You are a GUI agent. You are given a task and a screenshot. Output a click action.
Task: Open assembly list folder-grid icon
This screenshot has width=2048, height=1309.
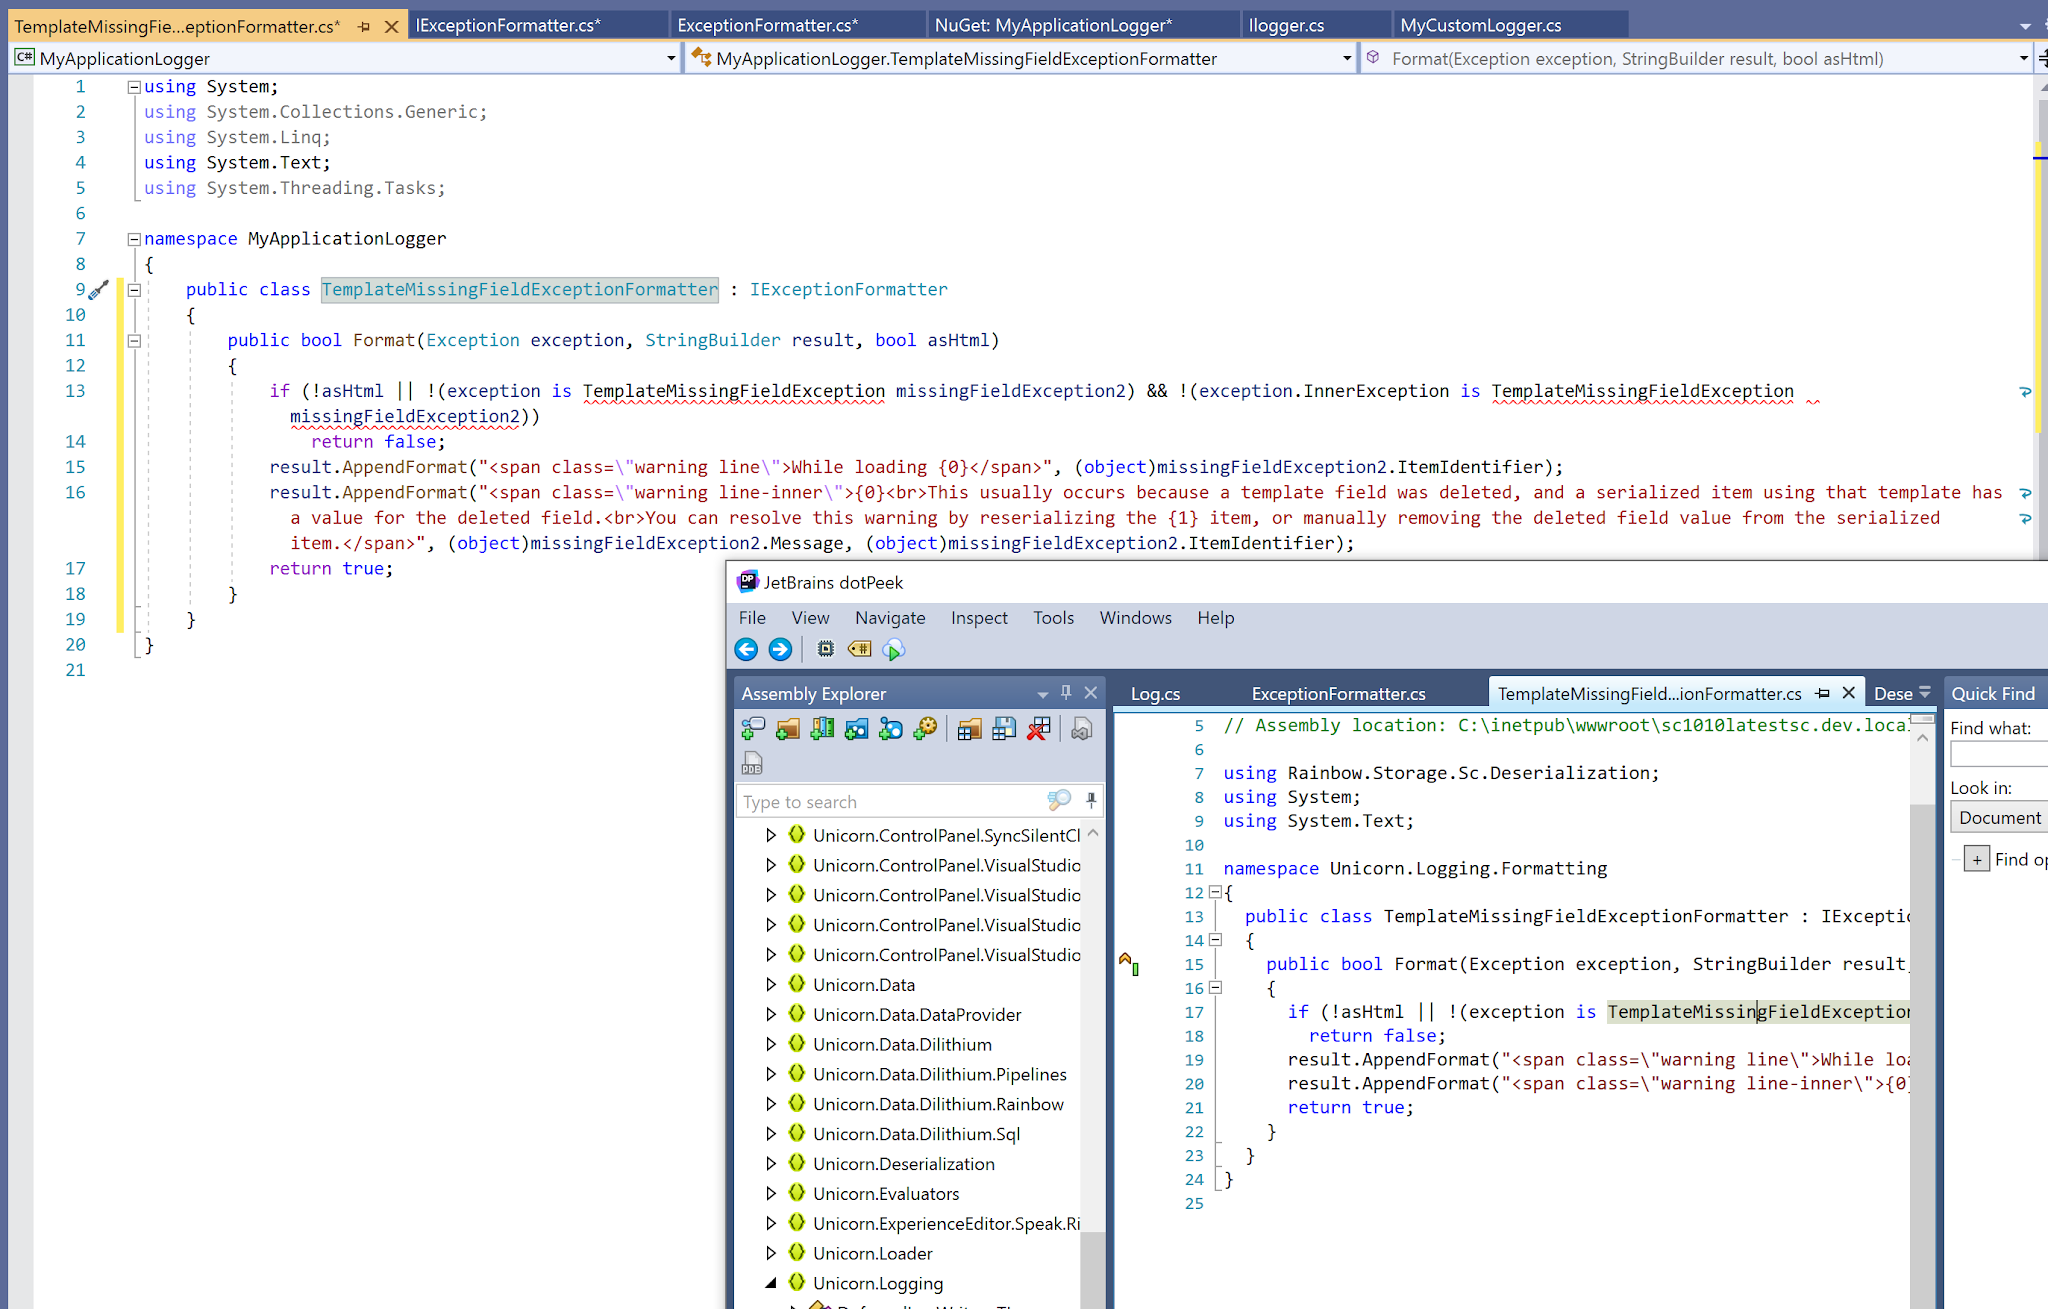point(969,729)
